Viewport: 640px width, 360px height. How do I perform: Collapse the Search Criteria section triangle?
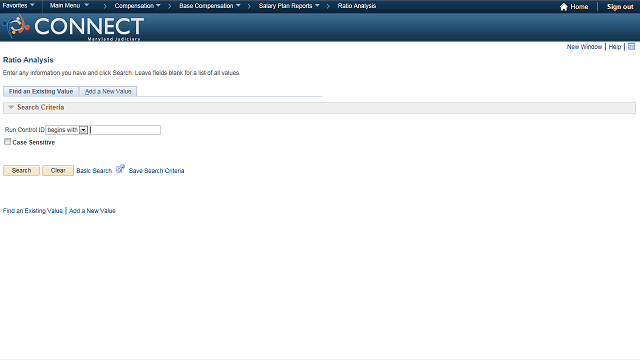pos(11,107)
